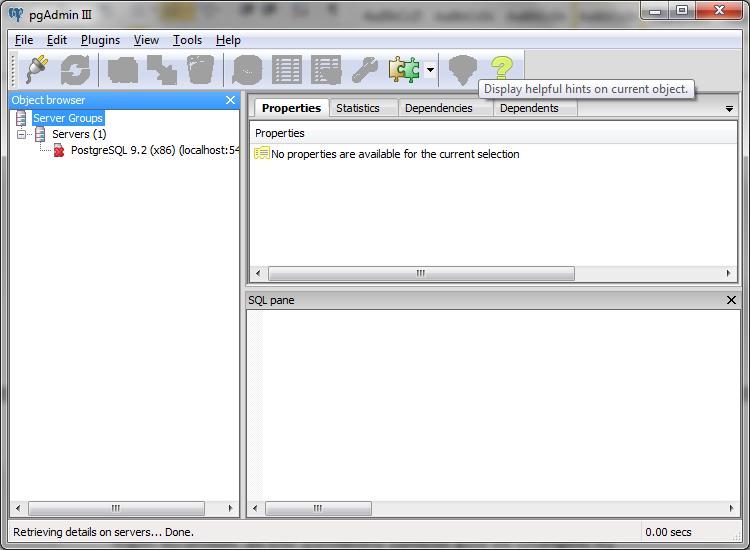Open the SQL query tool icon

(x=247, y=70)
